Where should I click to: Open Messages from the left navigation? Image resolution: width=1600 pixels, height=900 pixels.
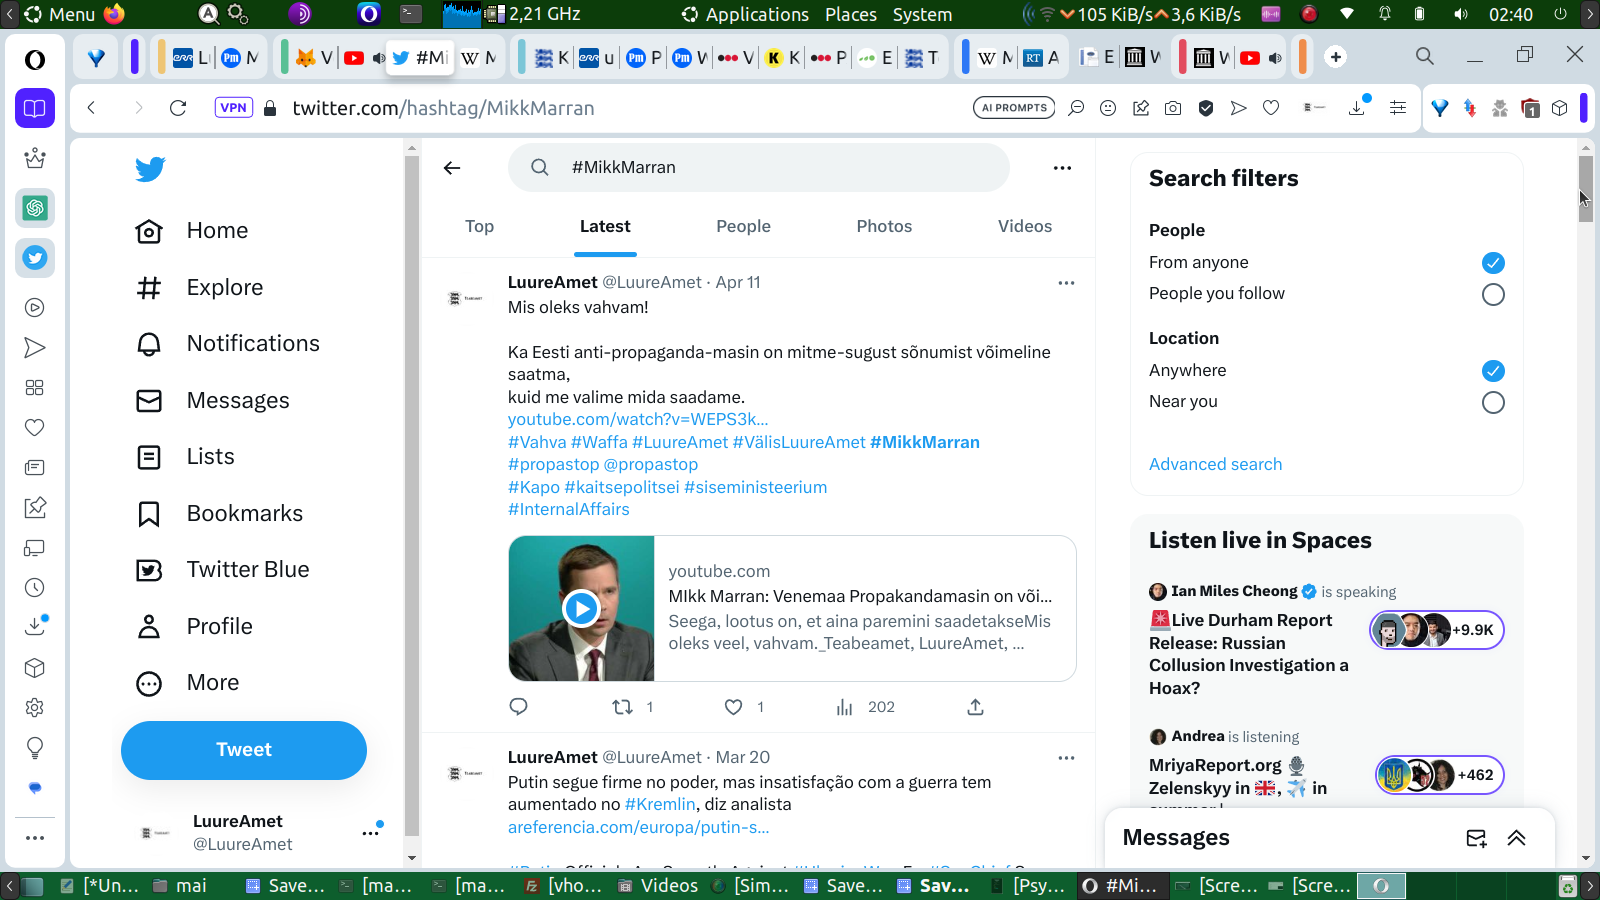tap(213, 401)
